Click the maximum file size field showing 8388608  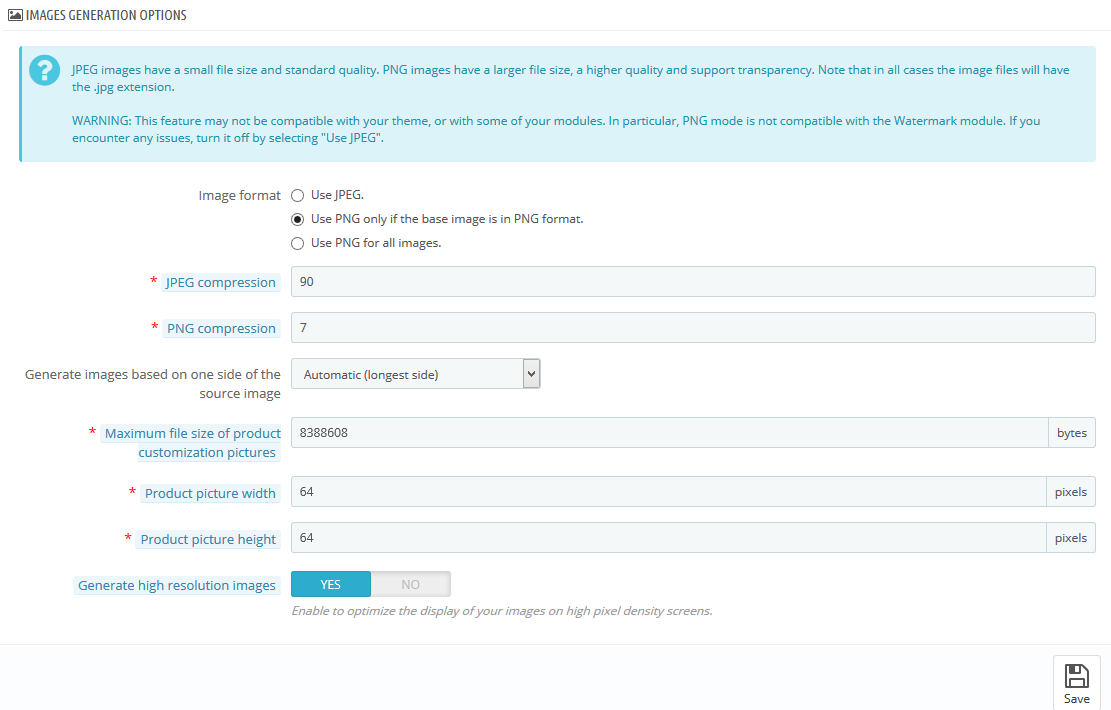click(x=670, y=432)
